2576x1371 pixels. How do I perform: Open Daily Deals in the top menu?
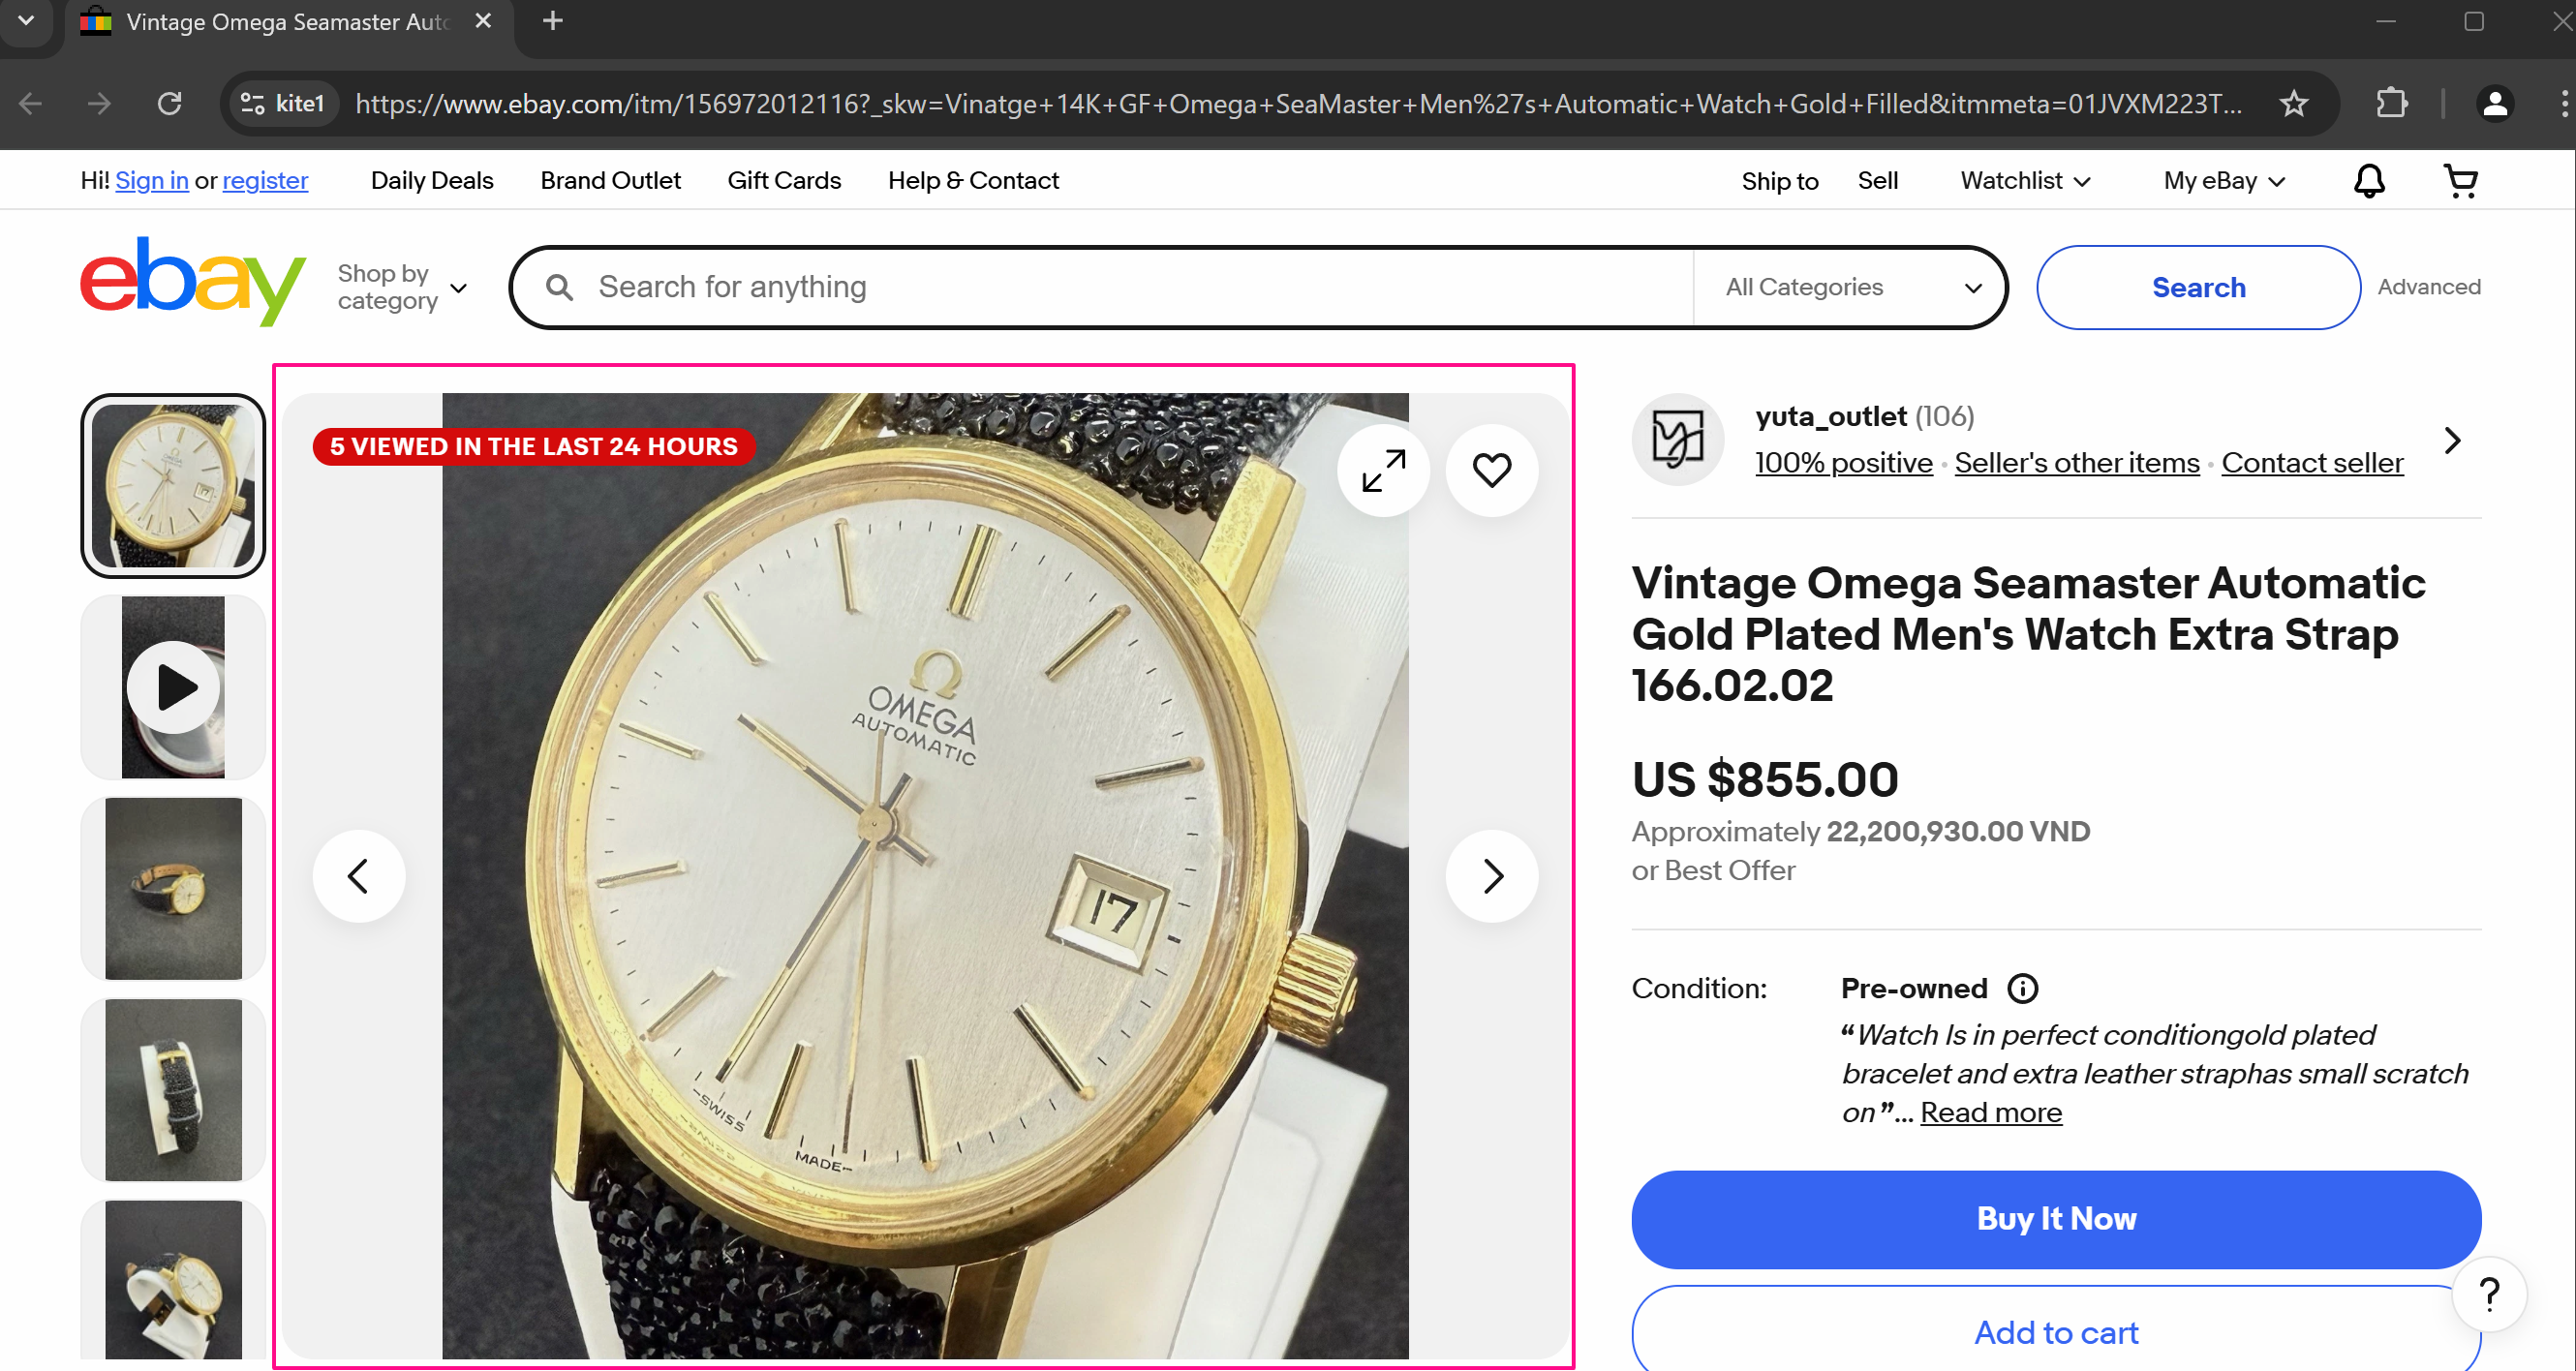(x=432, y=181)
